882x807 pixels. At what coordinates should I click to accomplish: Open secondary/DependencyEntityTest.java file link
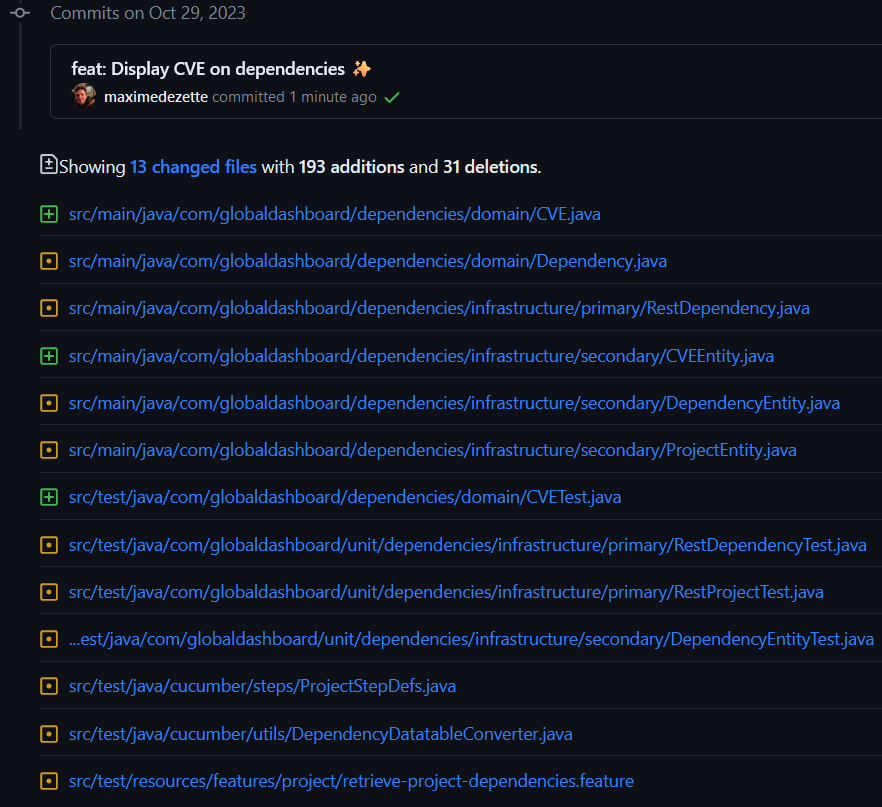point(471,639)
